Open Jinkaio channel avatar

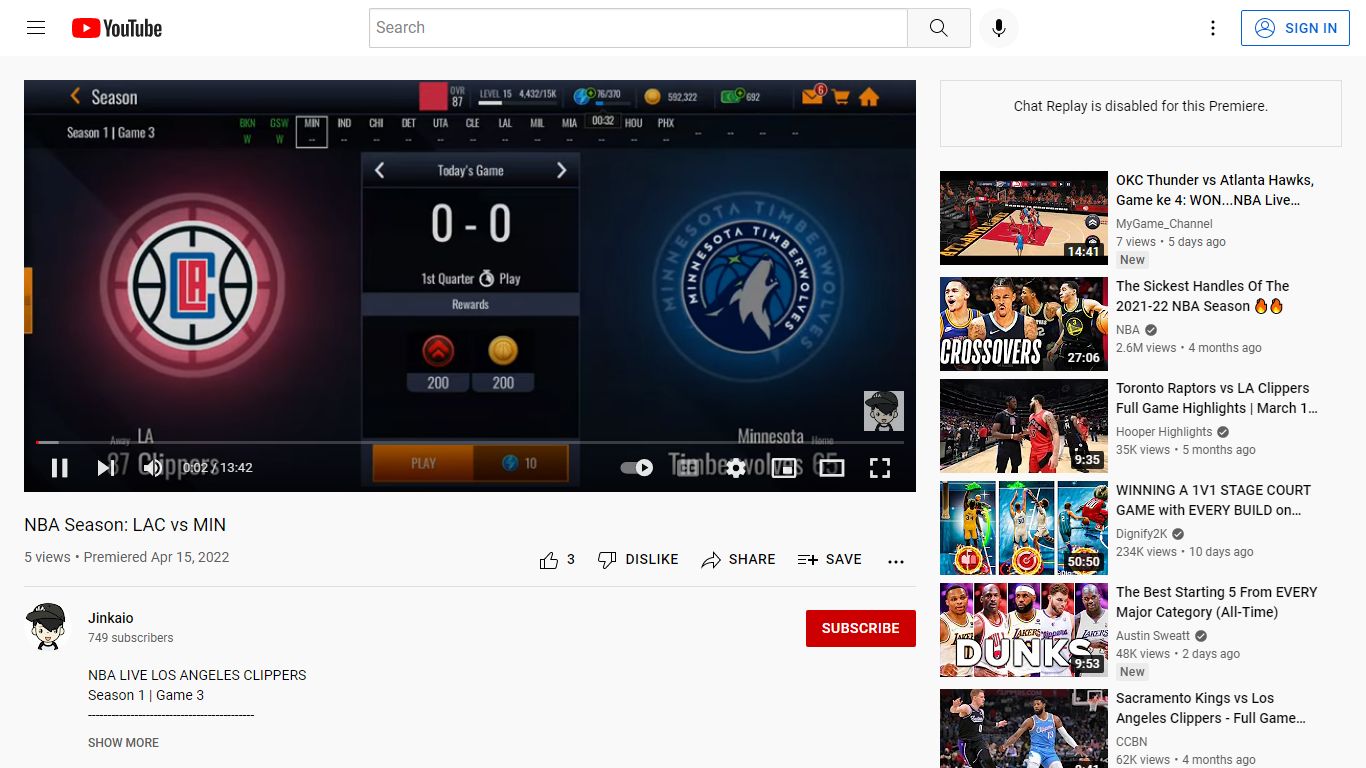point(46,627)
